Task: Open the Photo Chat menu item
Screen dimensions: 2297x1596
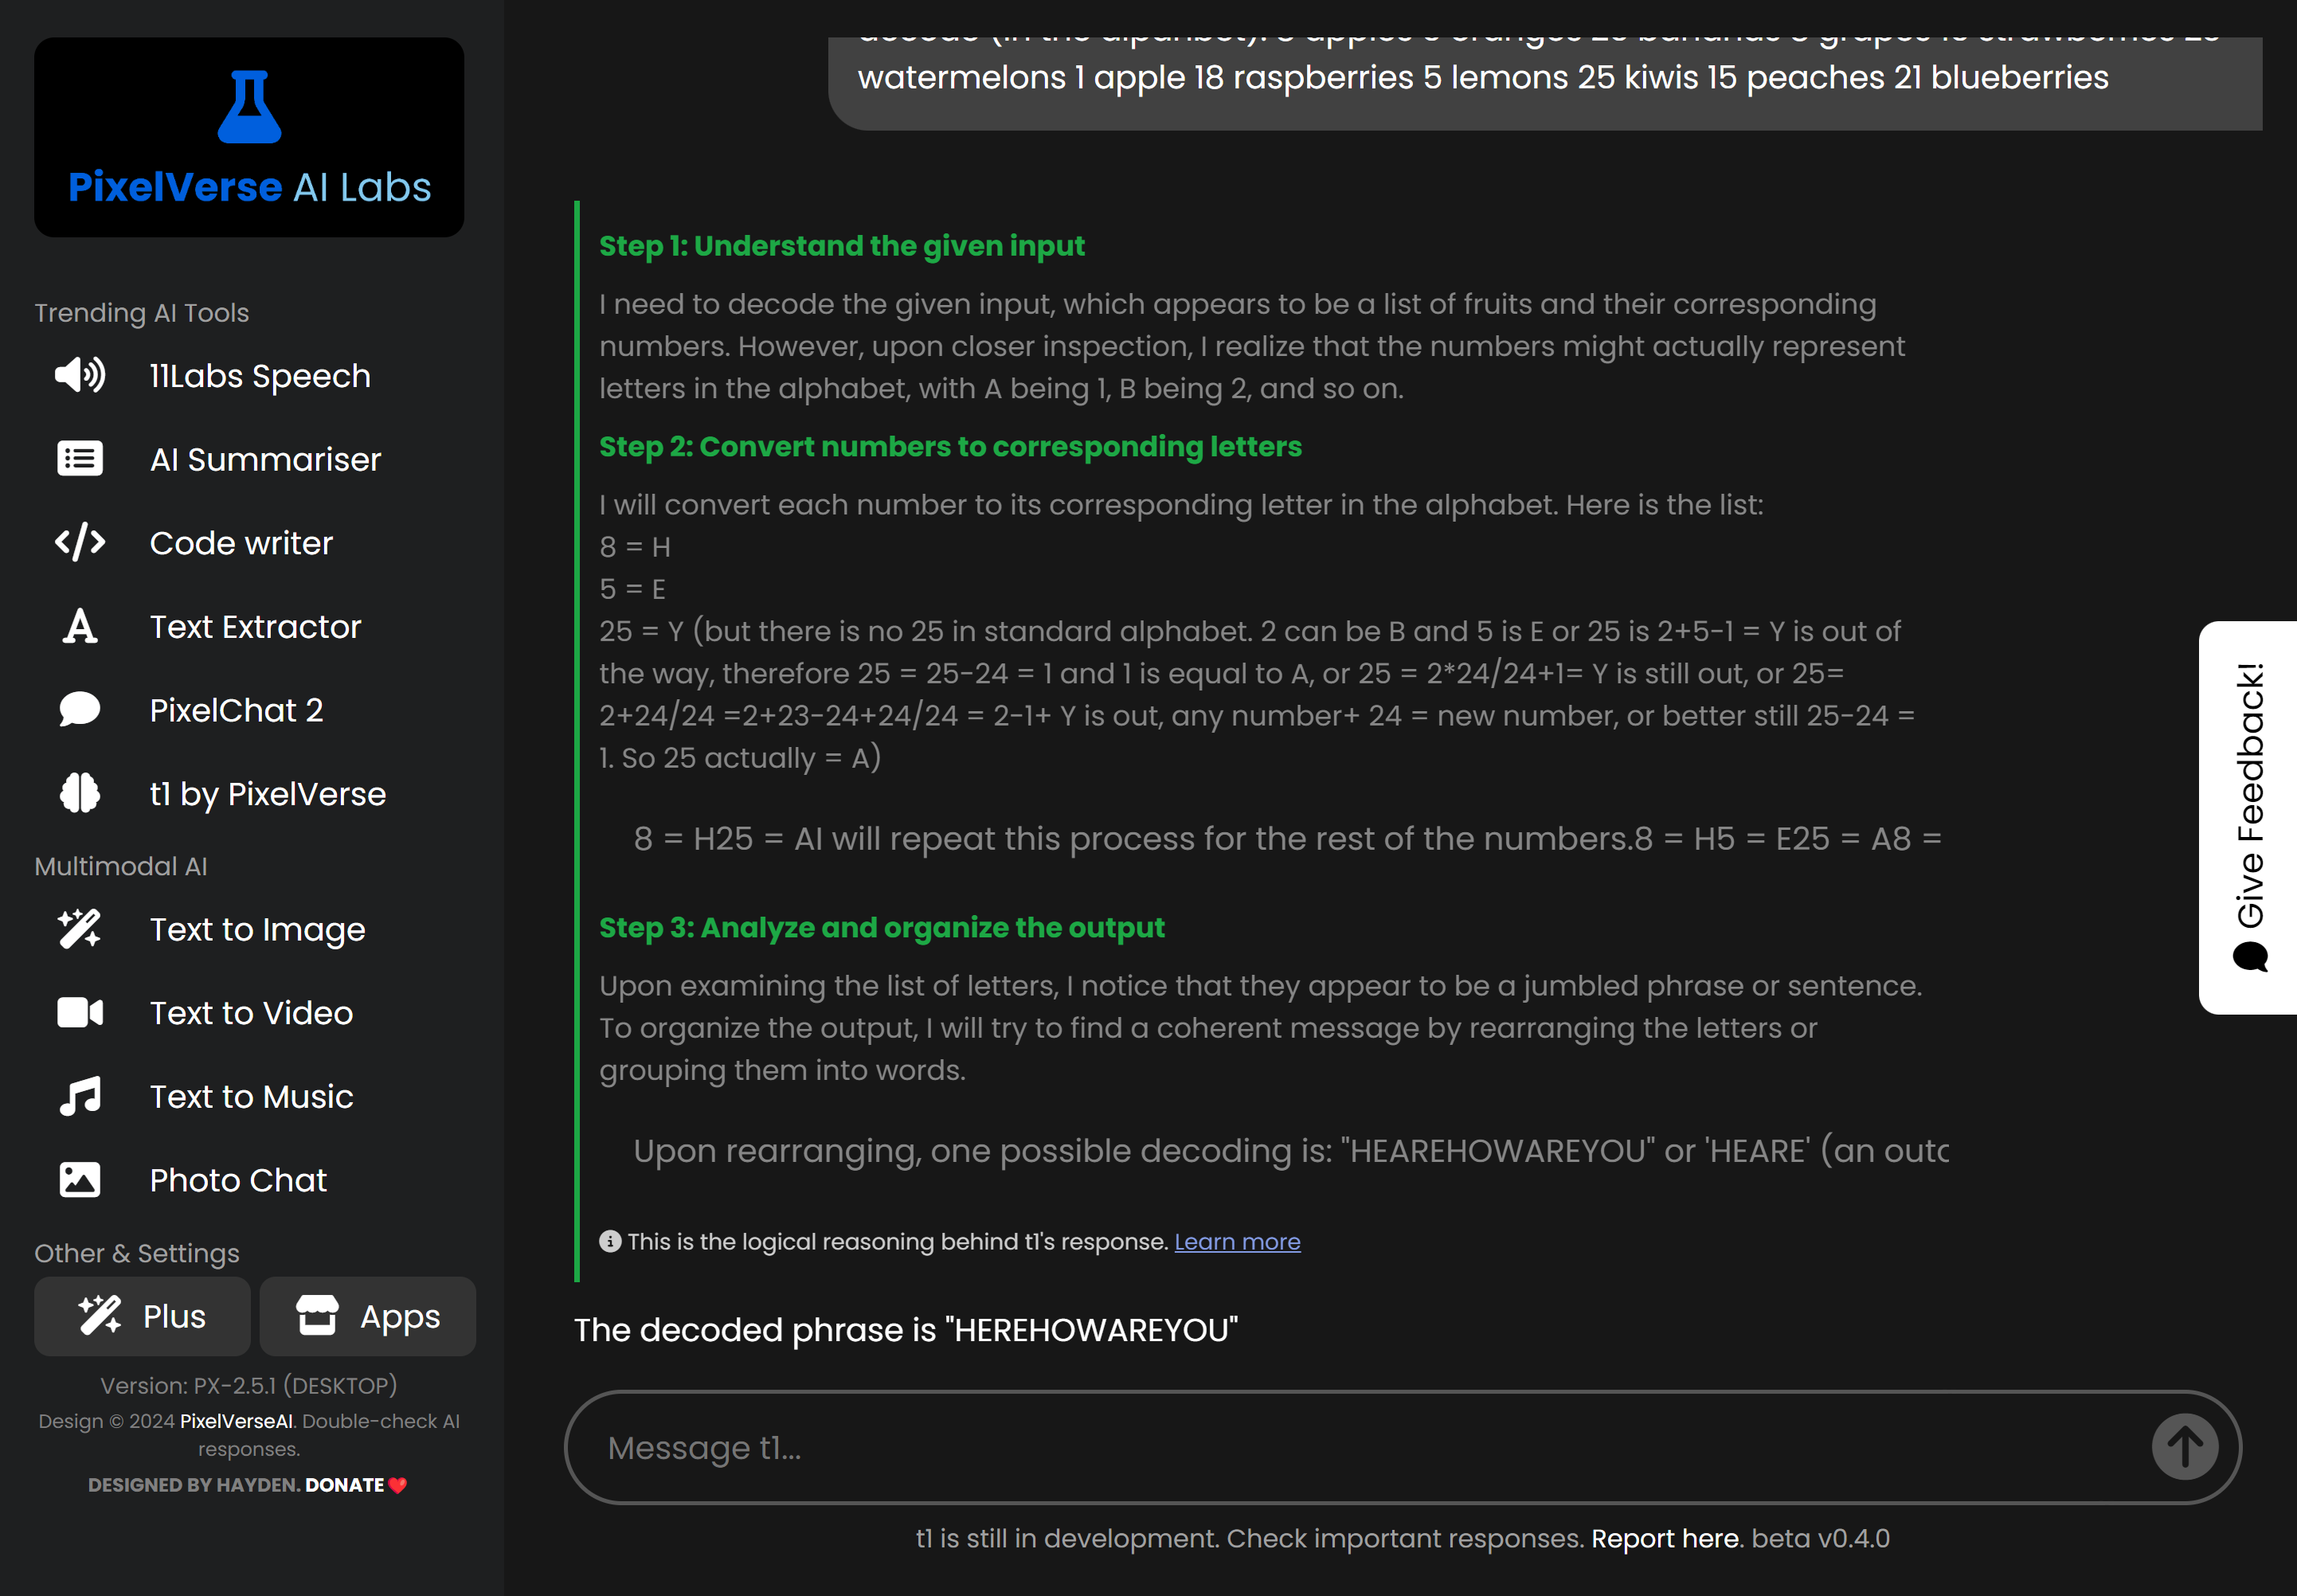Action: [x=238, y=1180]
